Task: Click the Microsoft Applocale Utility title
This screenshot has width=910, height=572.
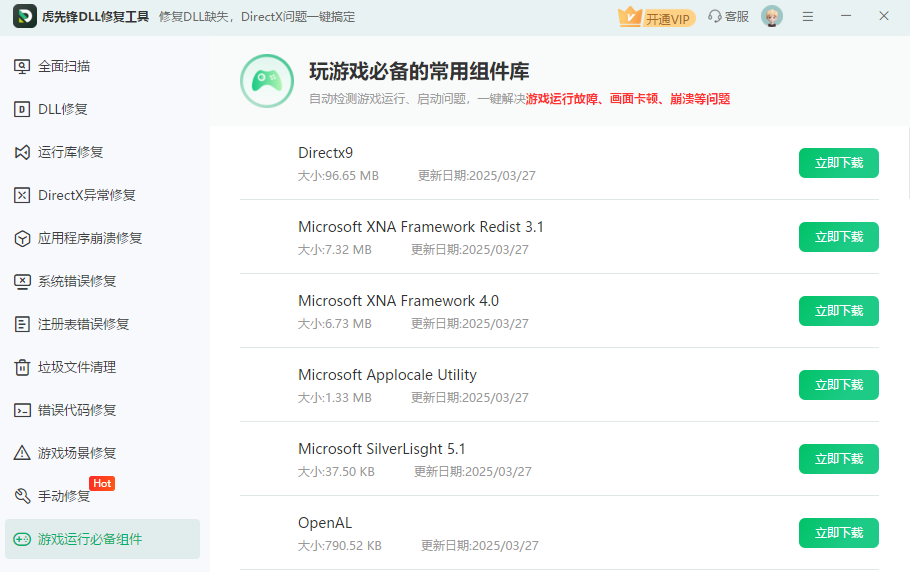Action: pos(387,375)
